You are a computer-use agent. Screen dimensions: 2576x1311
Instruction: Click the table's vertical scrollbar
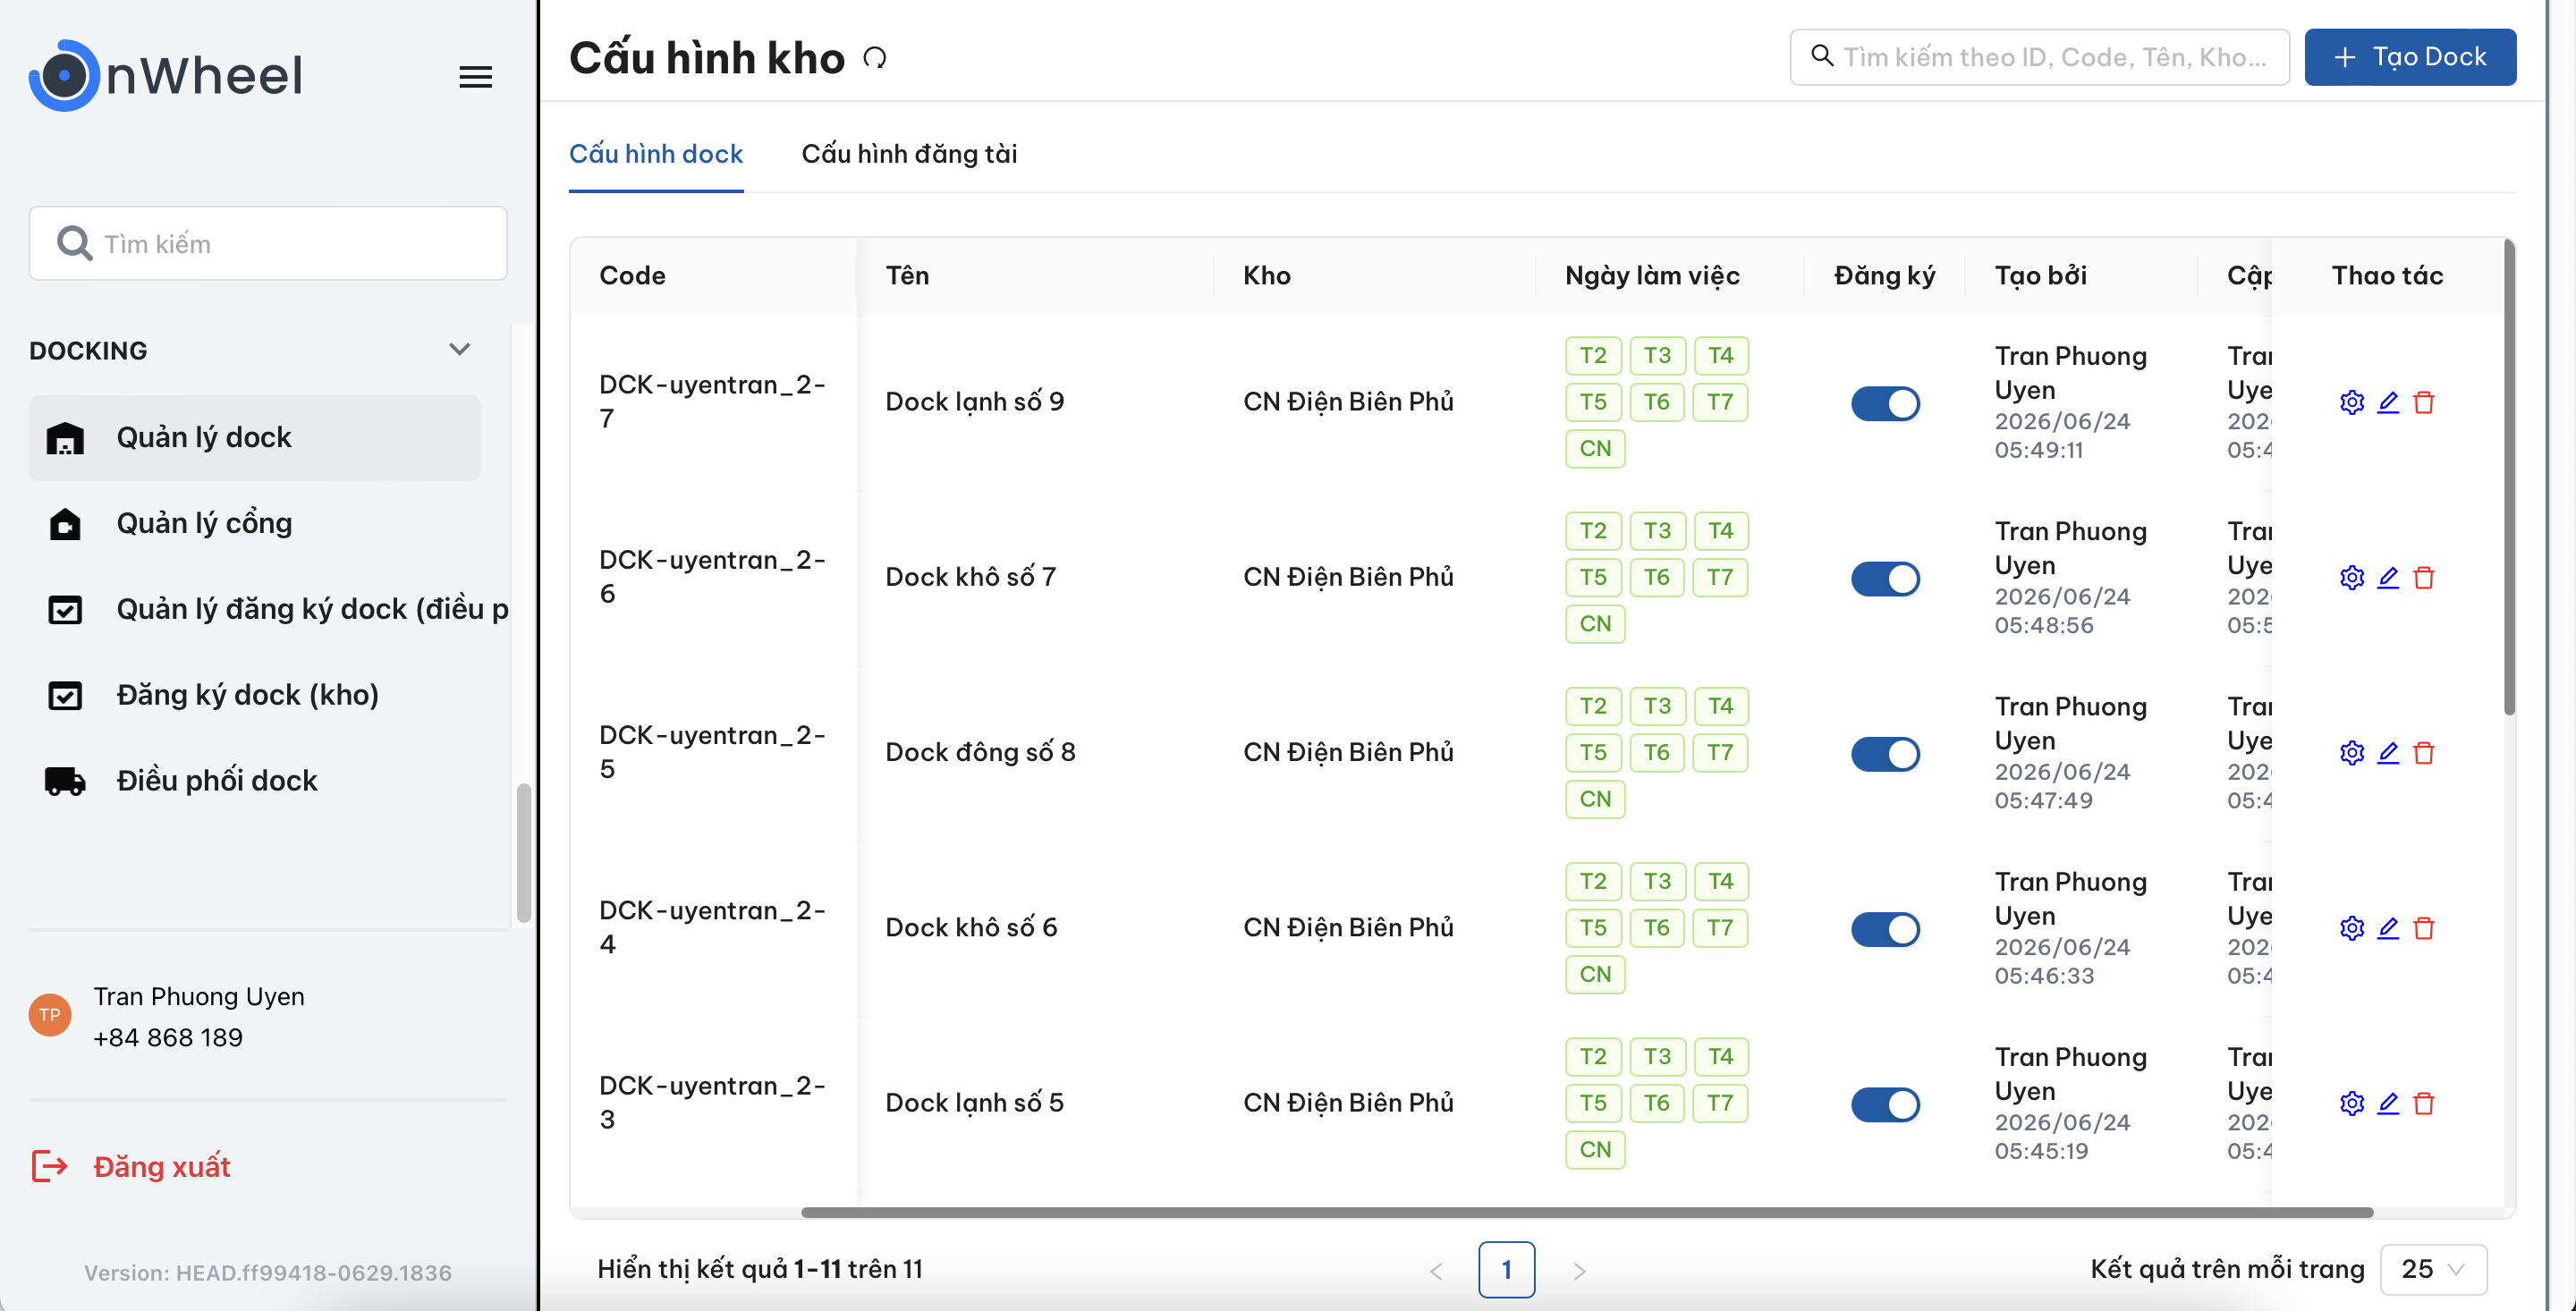point(2508,477)
